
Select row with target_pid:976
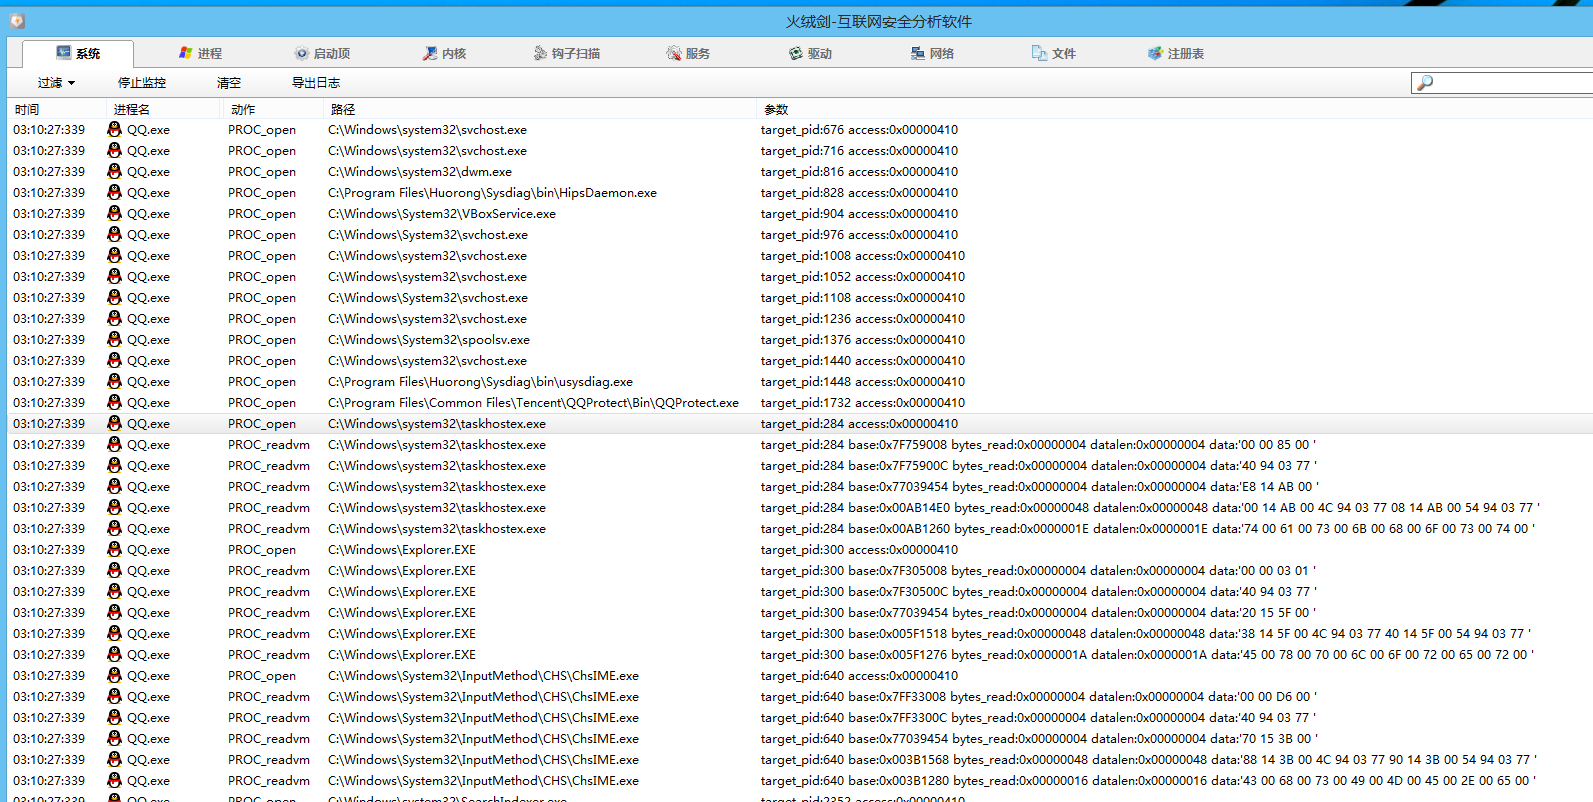(800, 235)
